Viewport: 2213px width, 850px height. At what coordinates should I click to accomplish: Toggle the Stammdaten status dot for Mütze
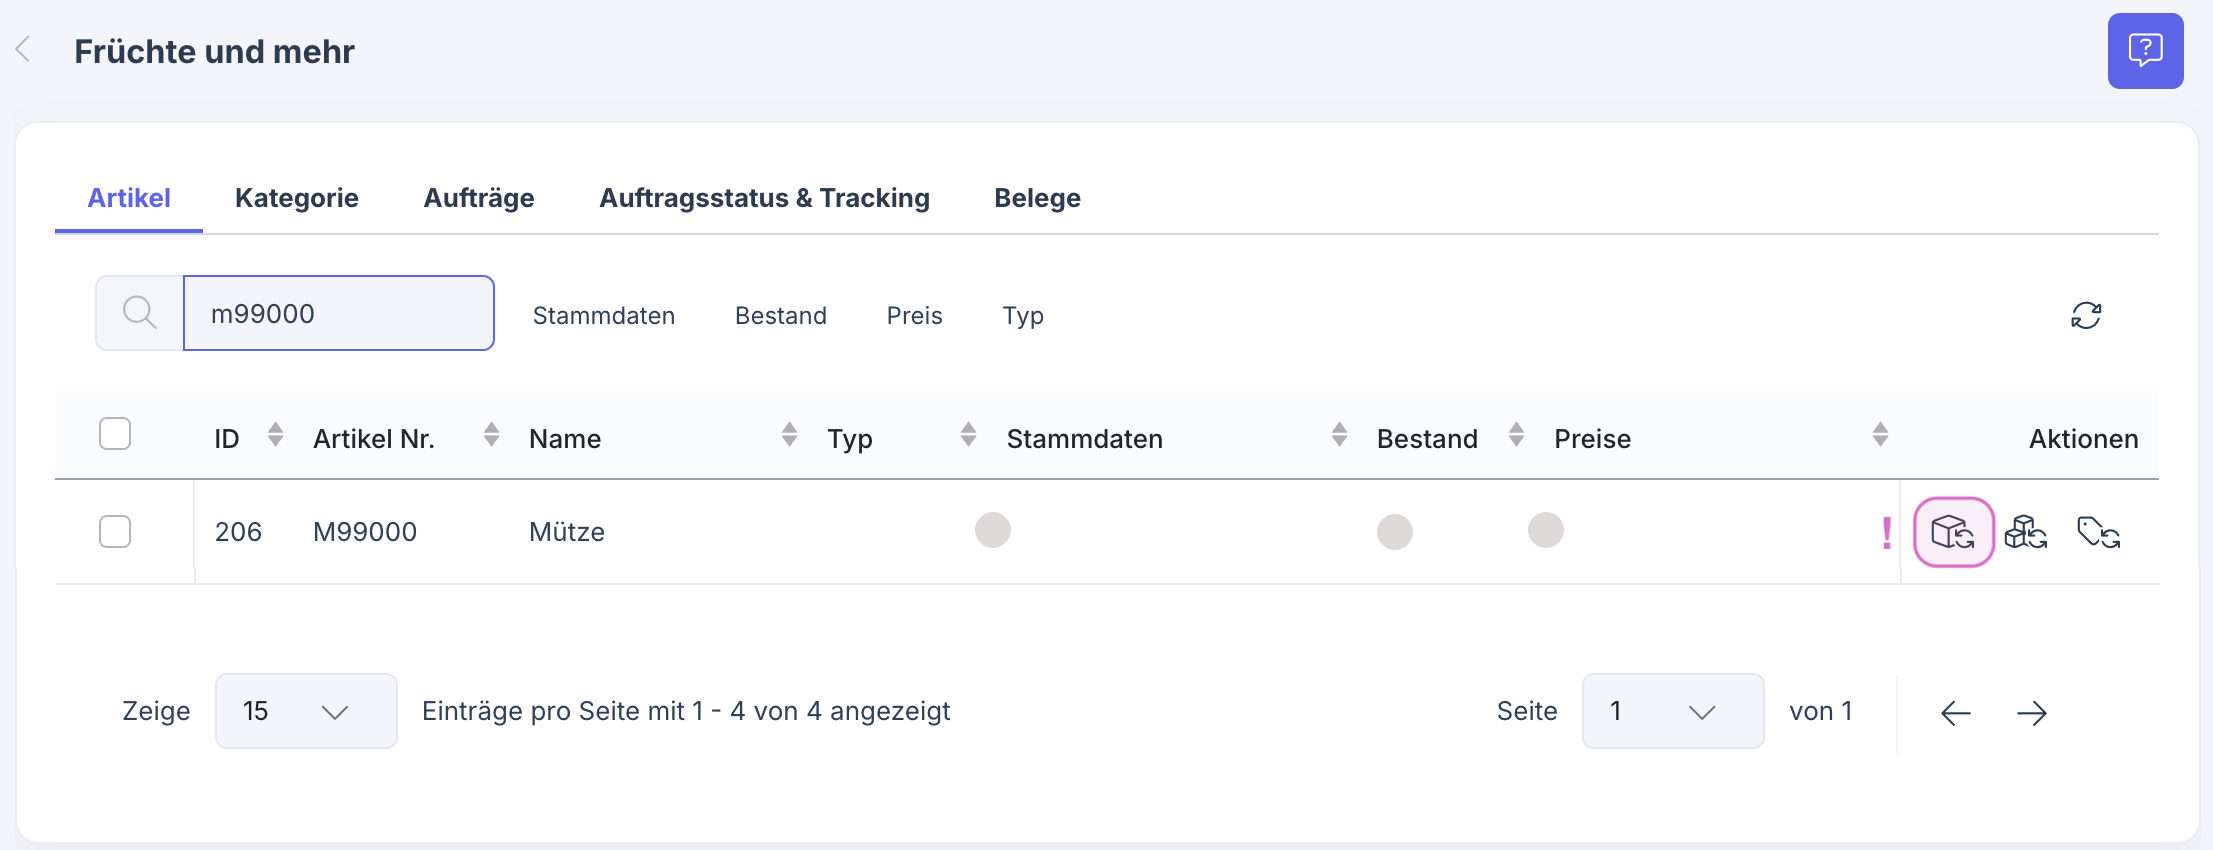click(992, 530)
